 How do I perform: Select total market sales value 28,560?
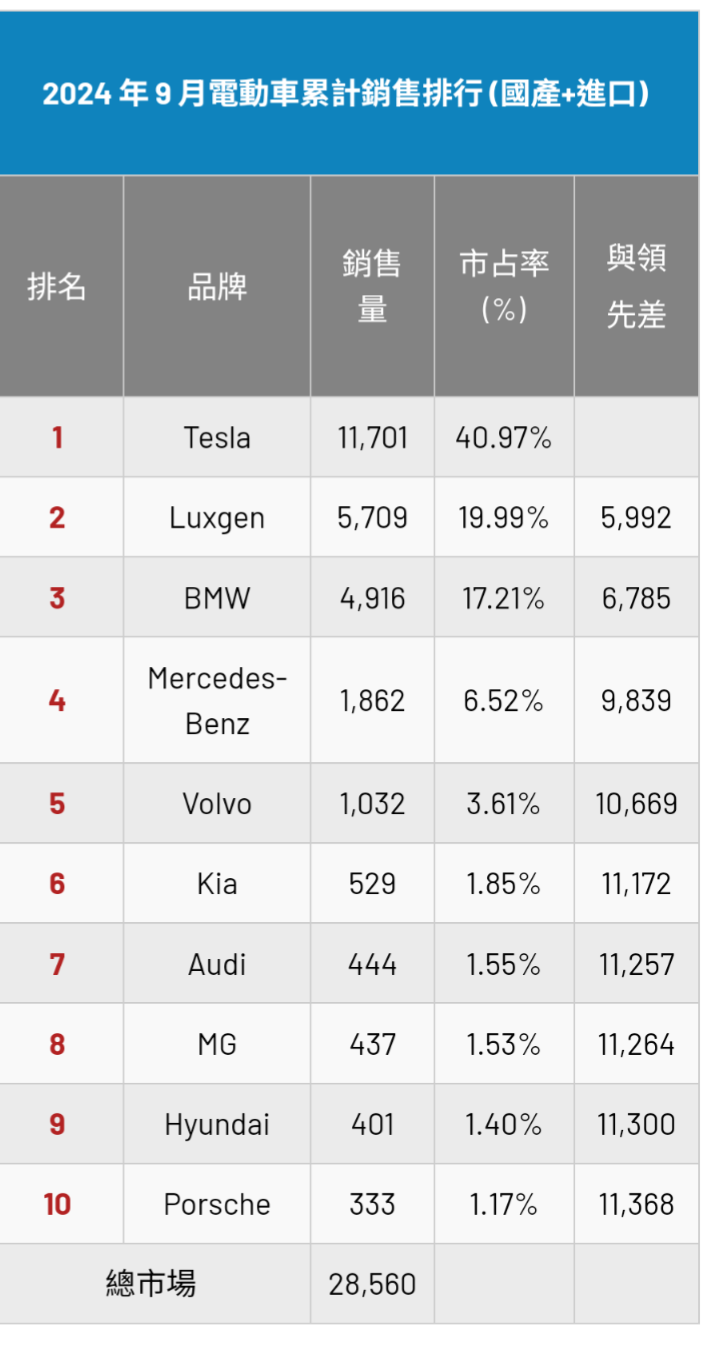pyautogui.click(x=372, y=1284)
